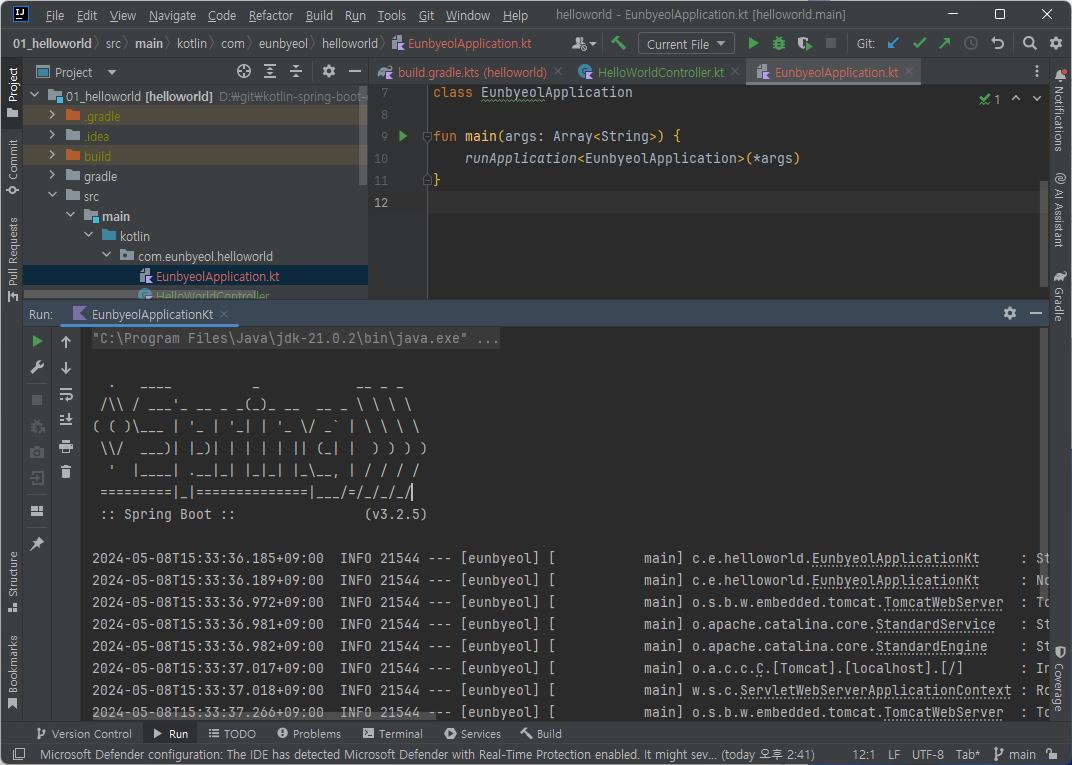The image size is (1072, 765).
Task: Pin the Run tab
Action: [38, 543]
